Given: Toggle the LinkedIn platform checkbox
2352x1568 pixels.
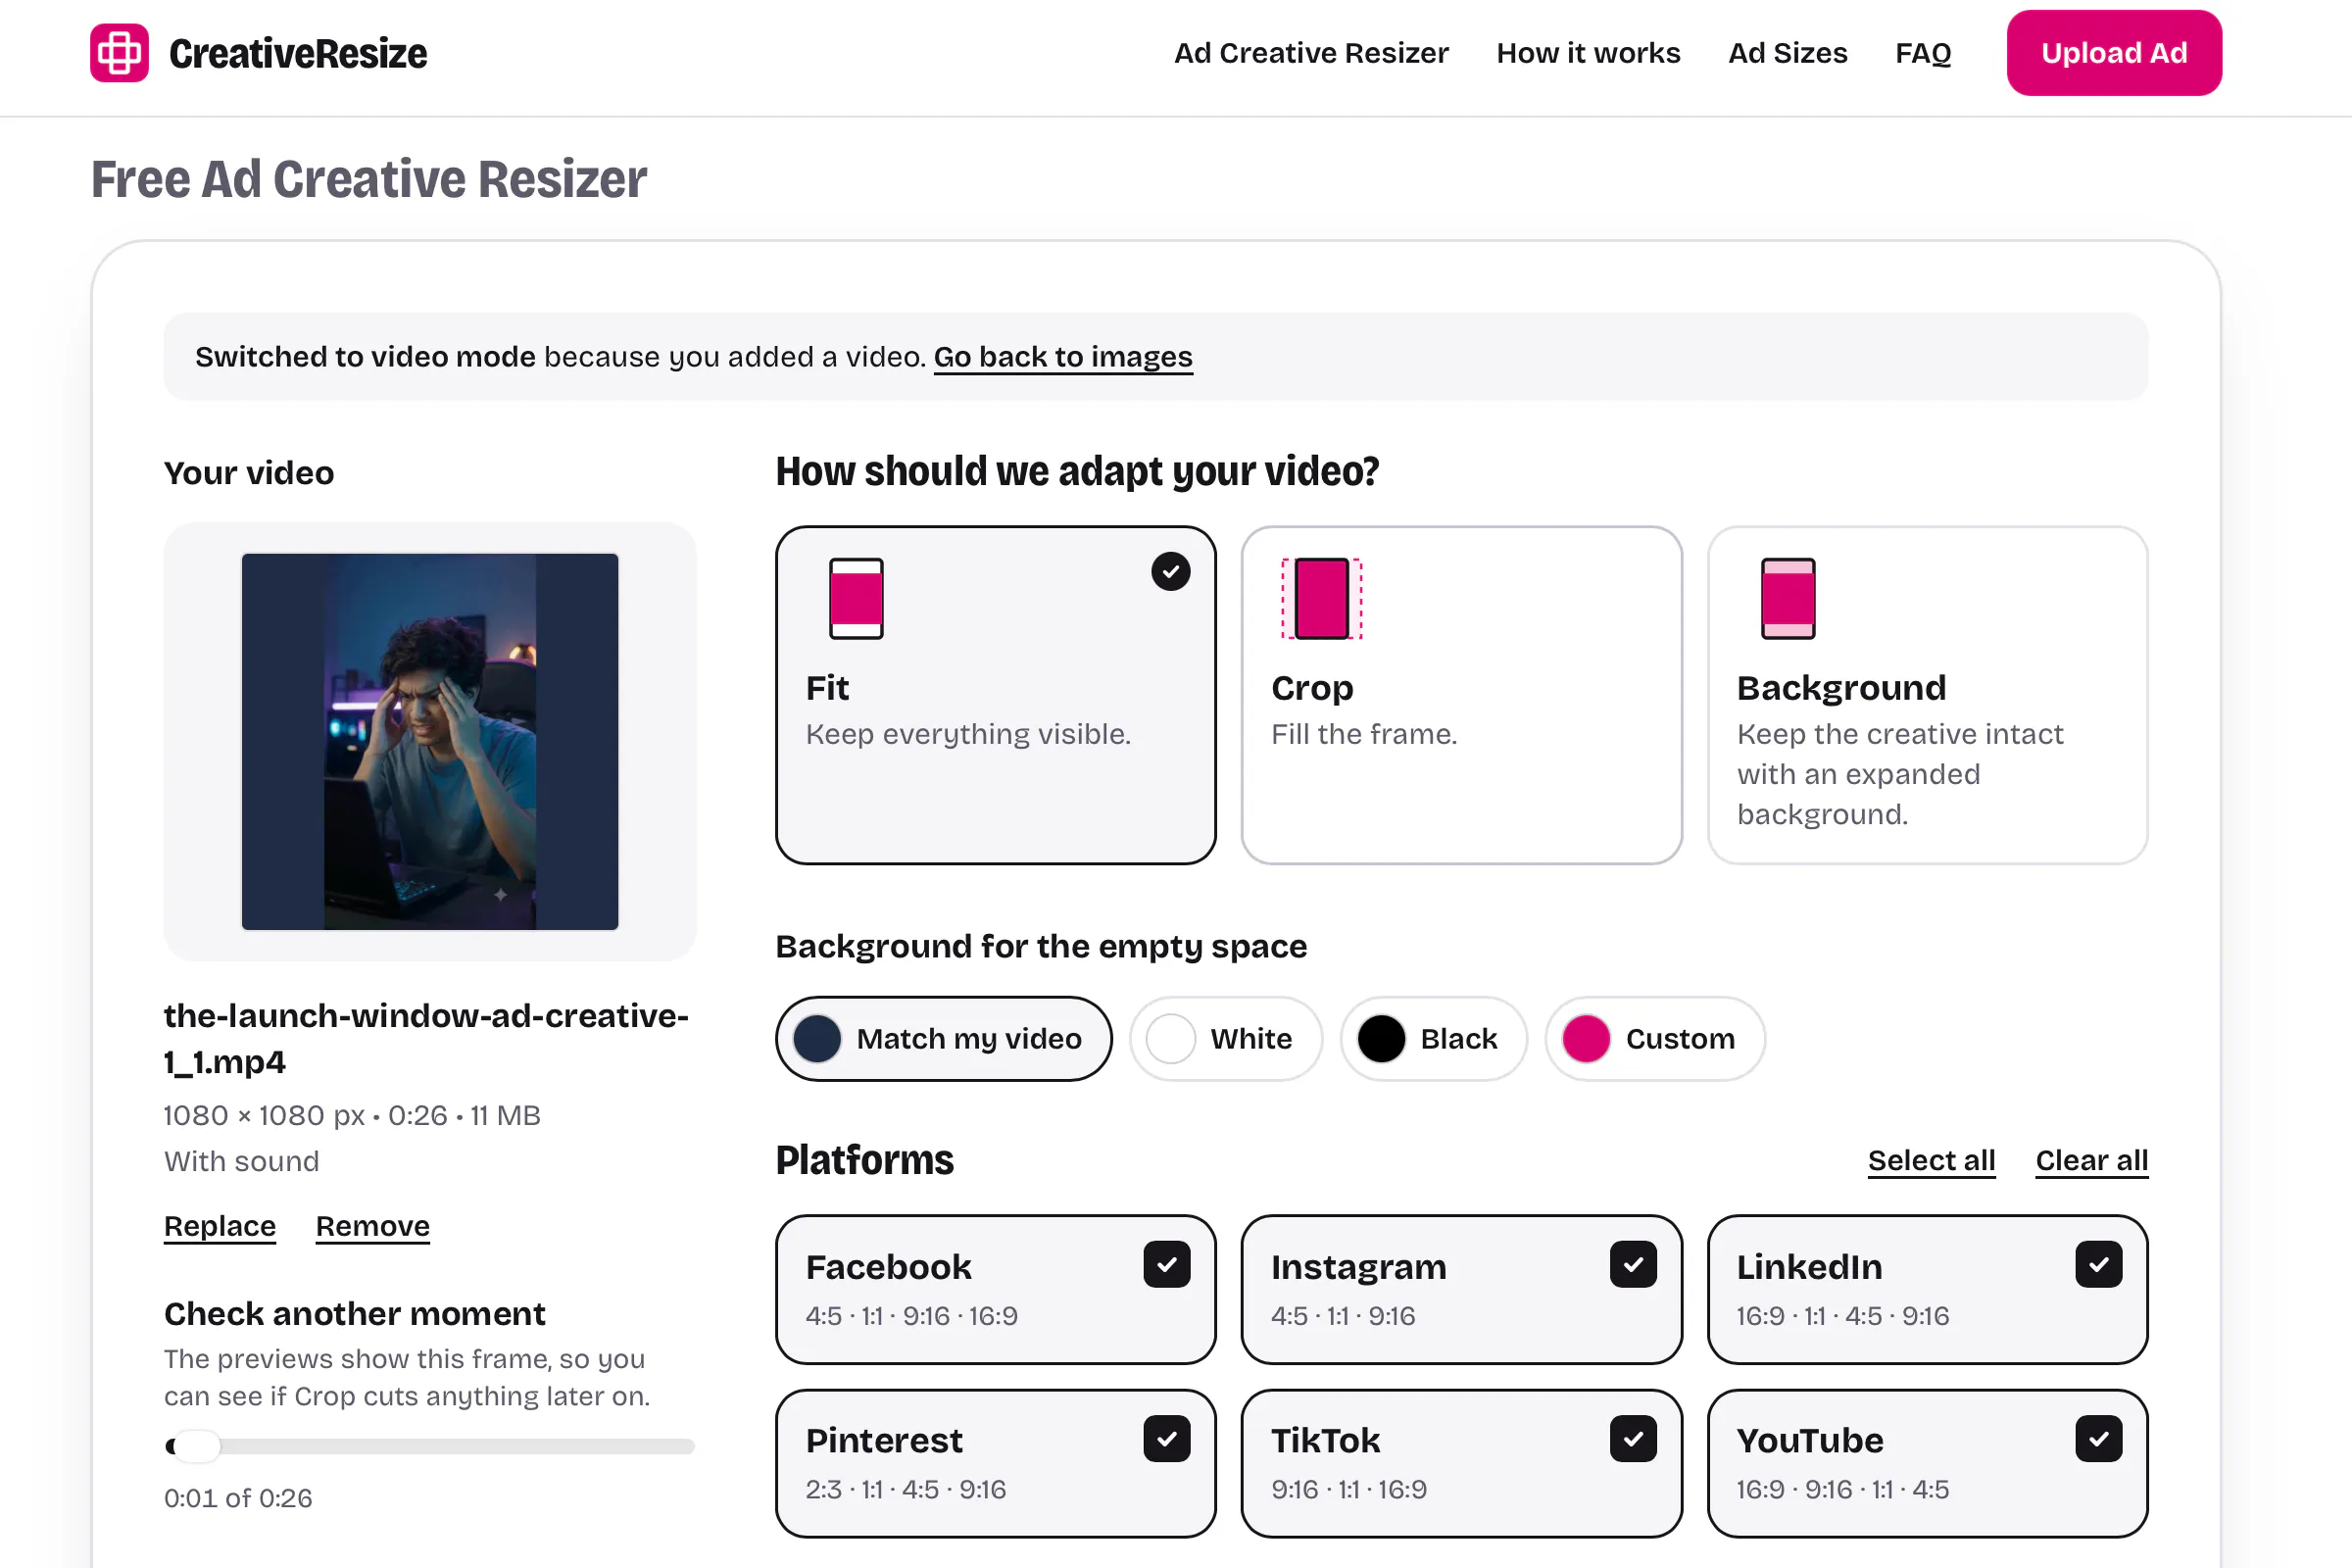Looking at the screenshot, I should point(2098,1265).
